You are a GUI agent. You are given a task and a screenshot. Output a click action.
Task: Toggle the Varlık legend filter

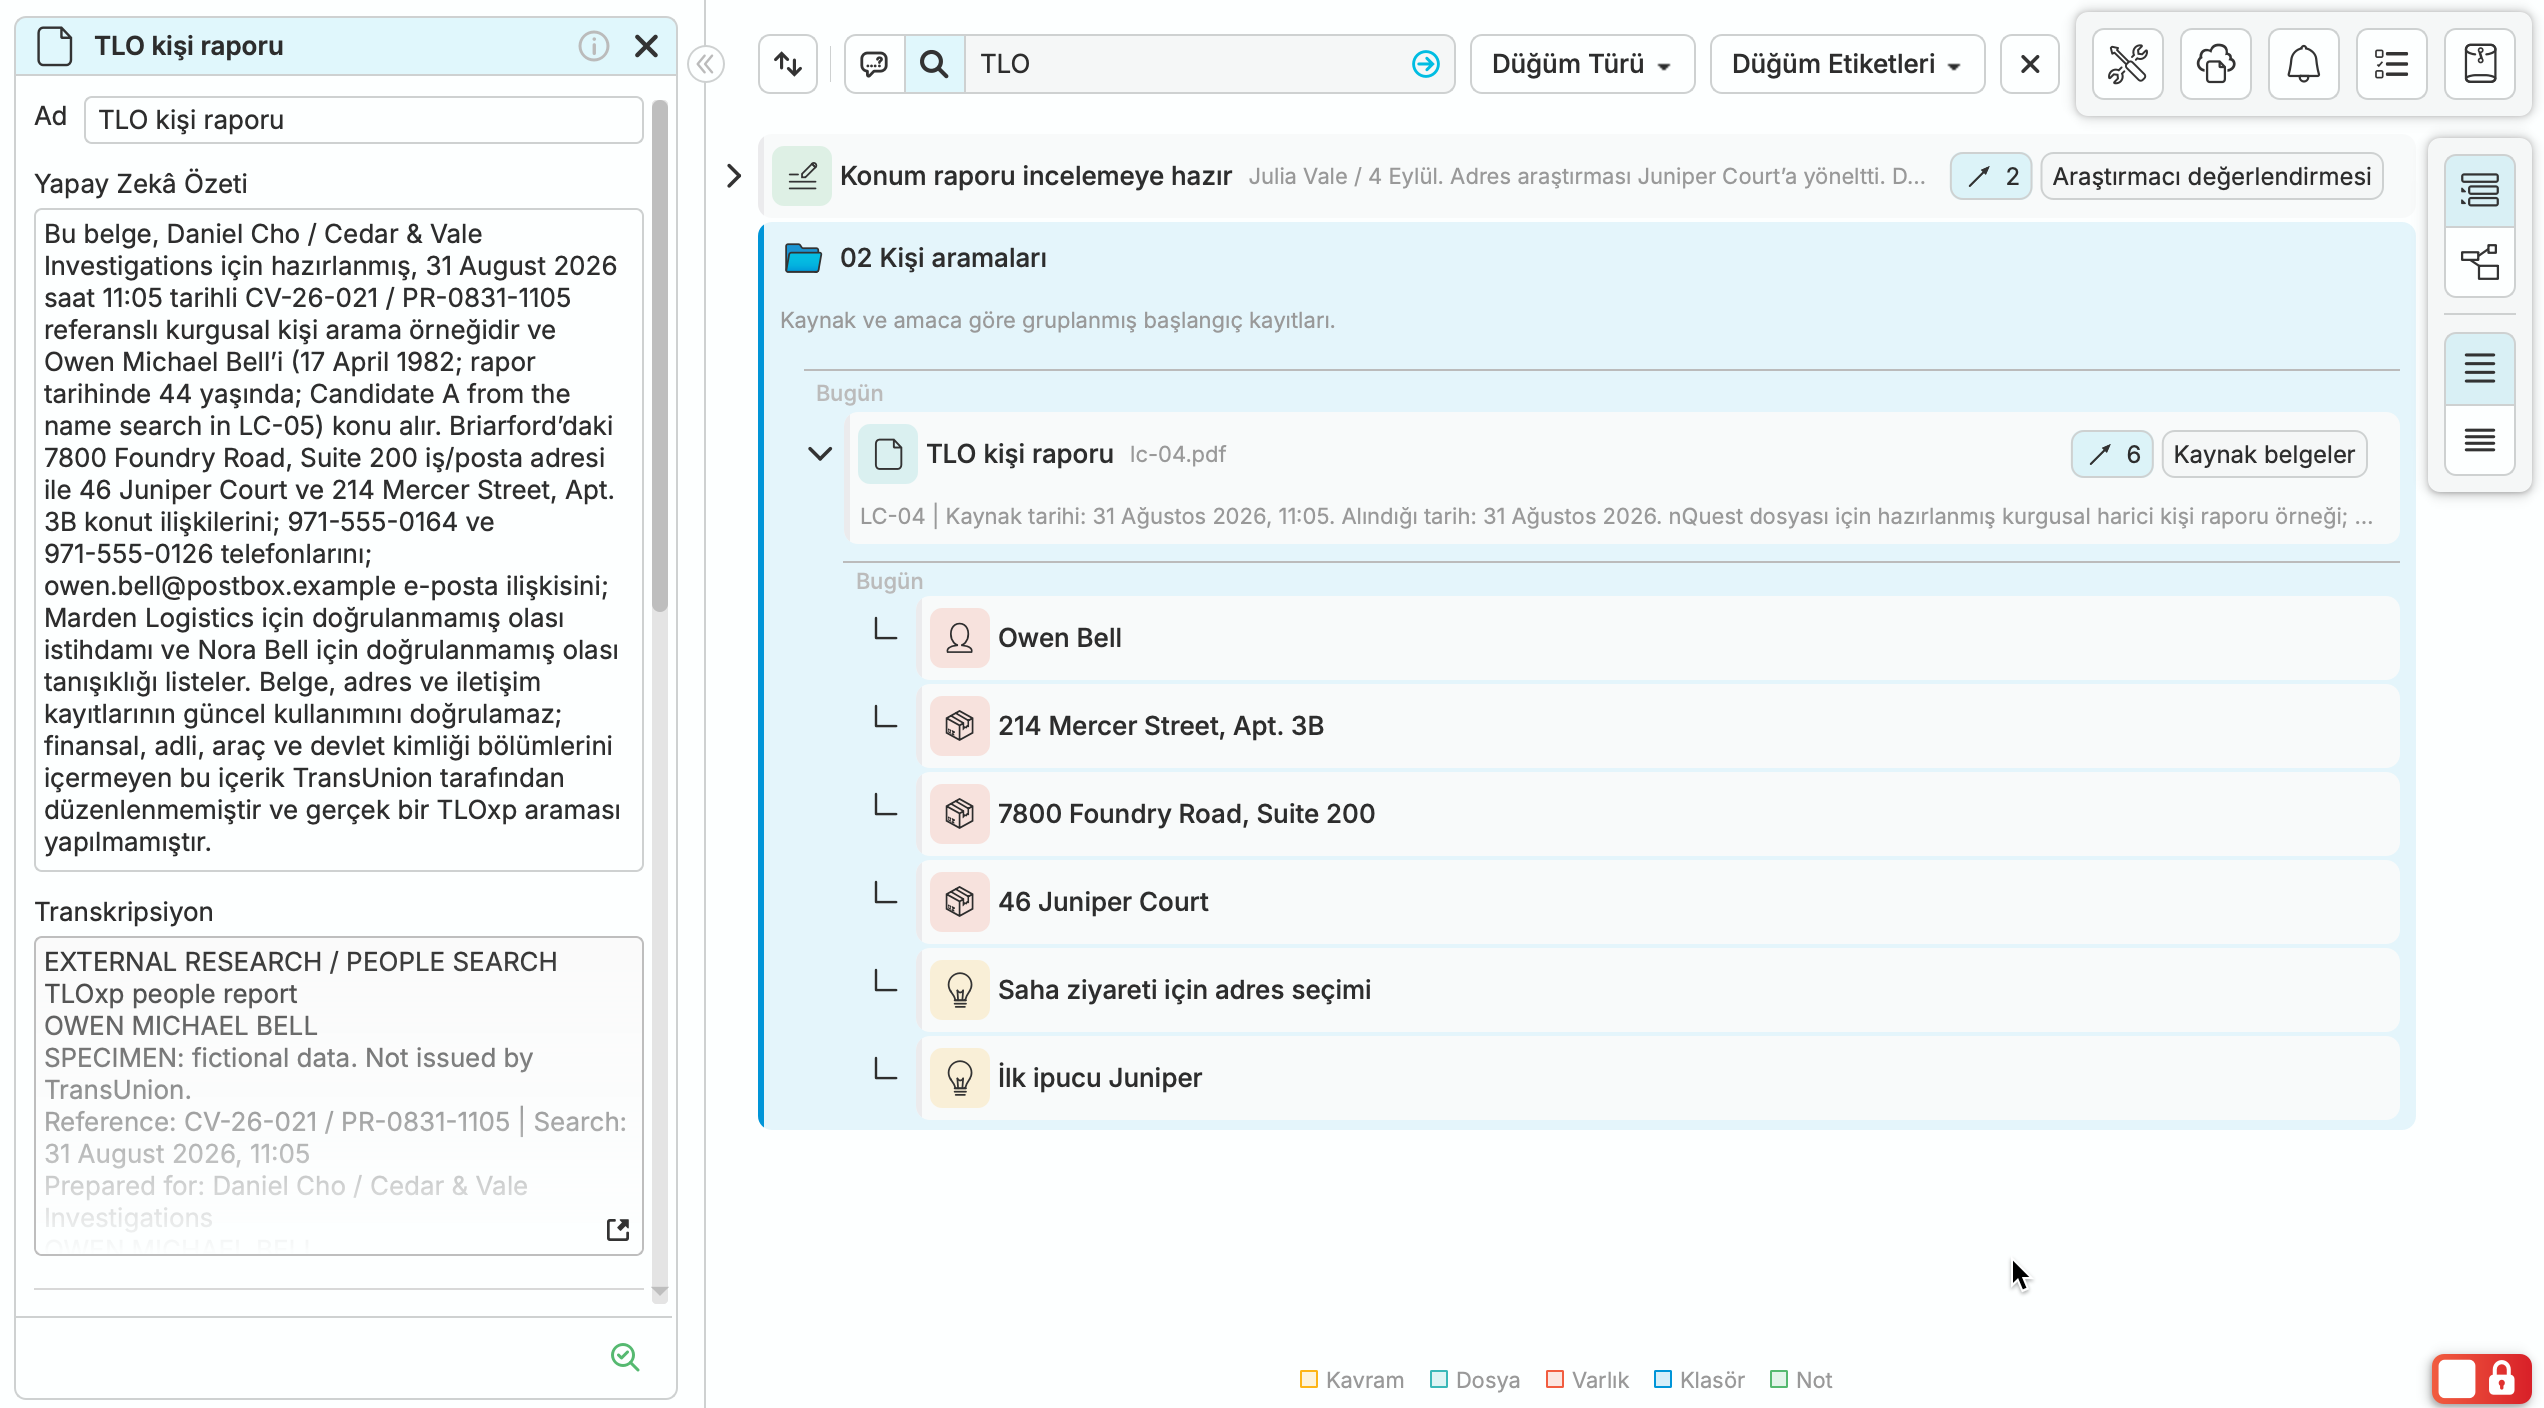(x=1587, y=1380)
